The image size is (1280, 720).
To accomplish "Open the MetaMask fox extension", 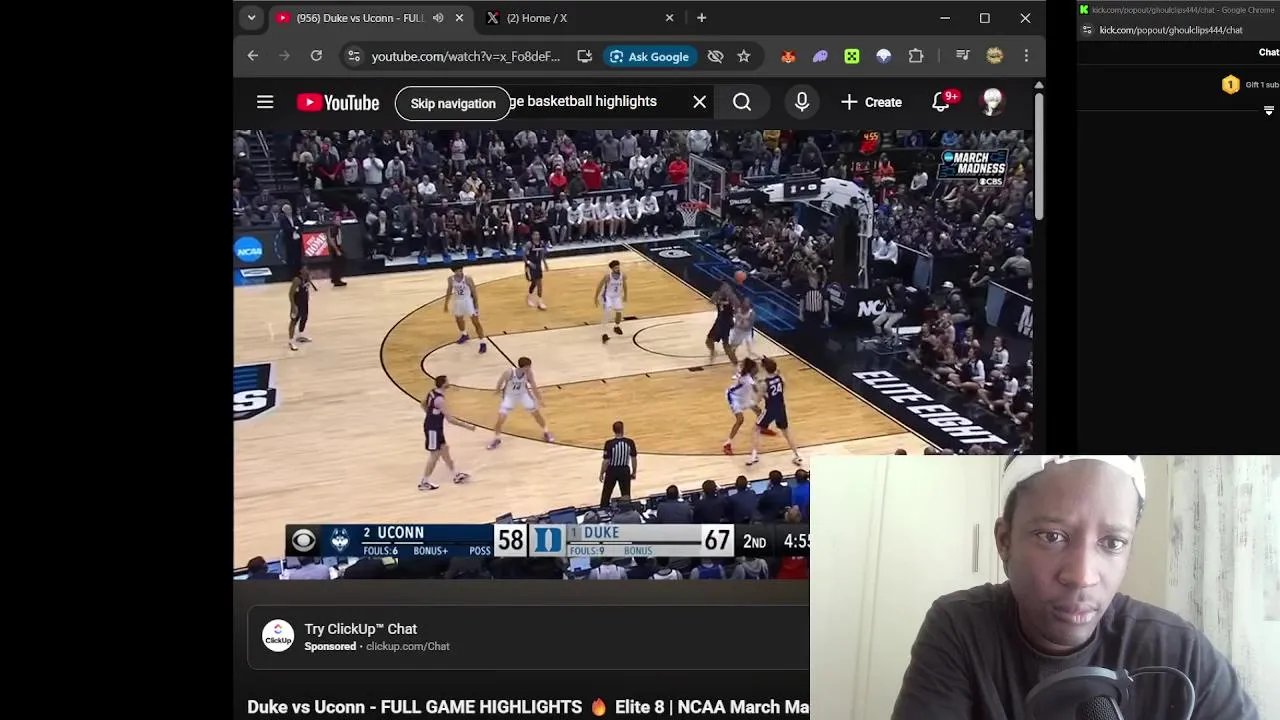I will pyautogui.click(x=788, y=56).
